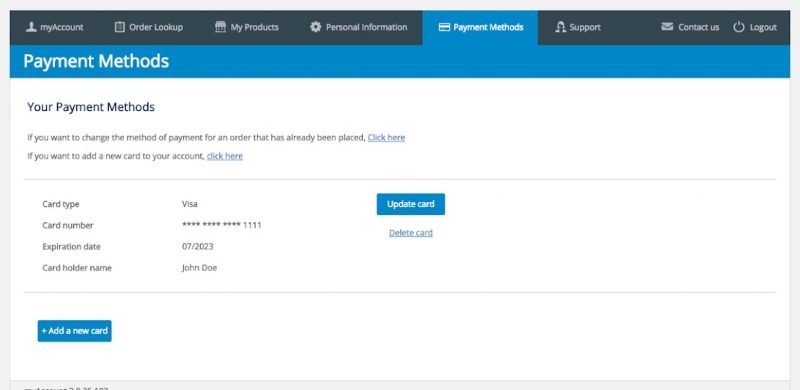Click the Logout power icon
The width and height of the screenshot is (800, 390).
pyautogui.click(x=739, y=27)
